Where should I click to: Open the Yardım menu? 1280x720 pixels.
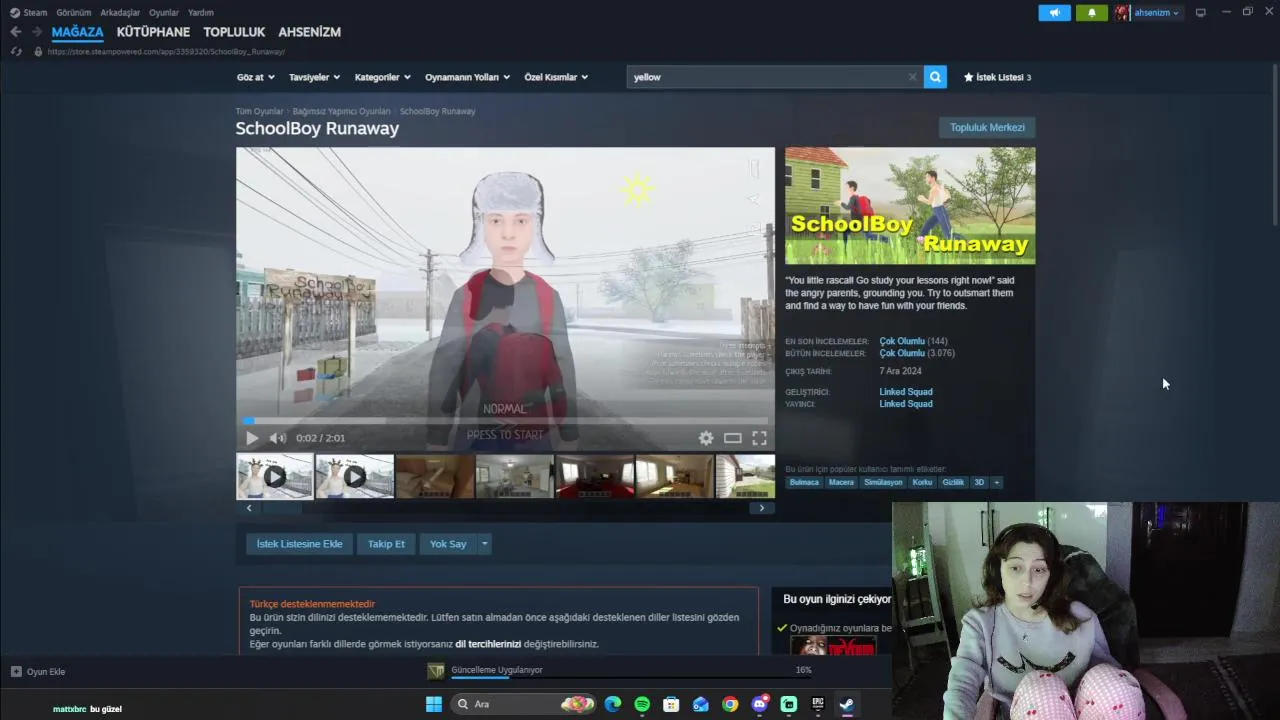coord(201,13)
